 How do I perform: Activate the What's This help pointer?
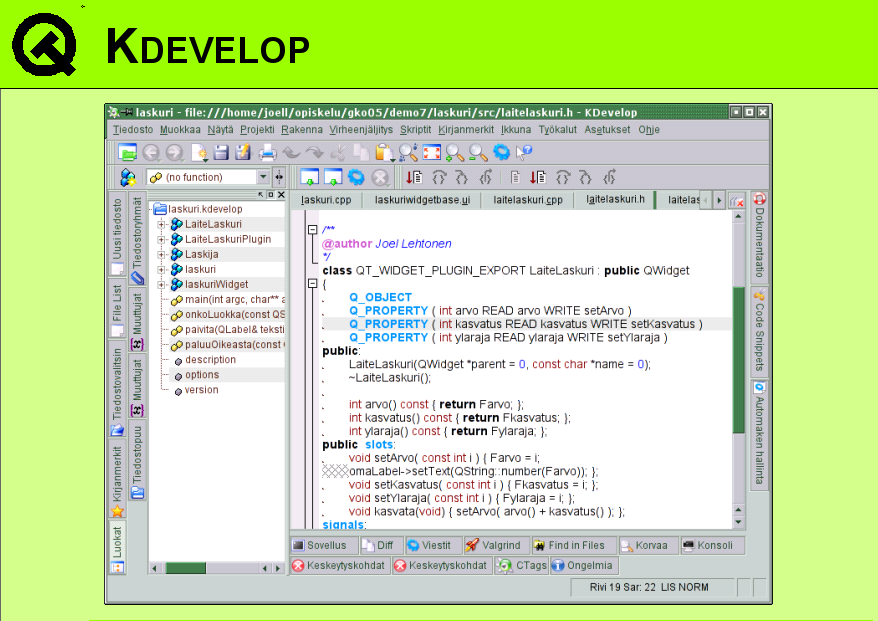click(x=524, y=152)
